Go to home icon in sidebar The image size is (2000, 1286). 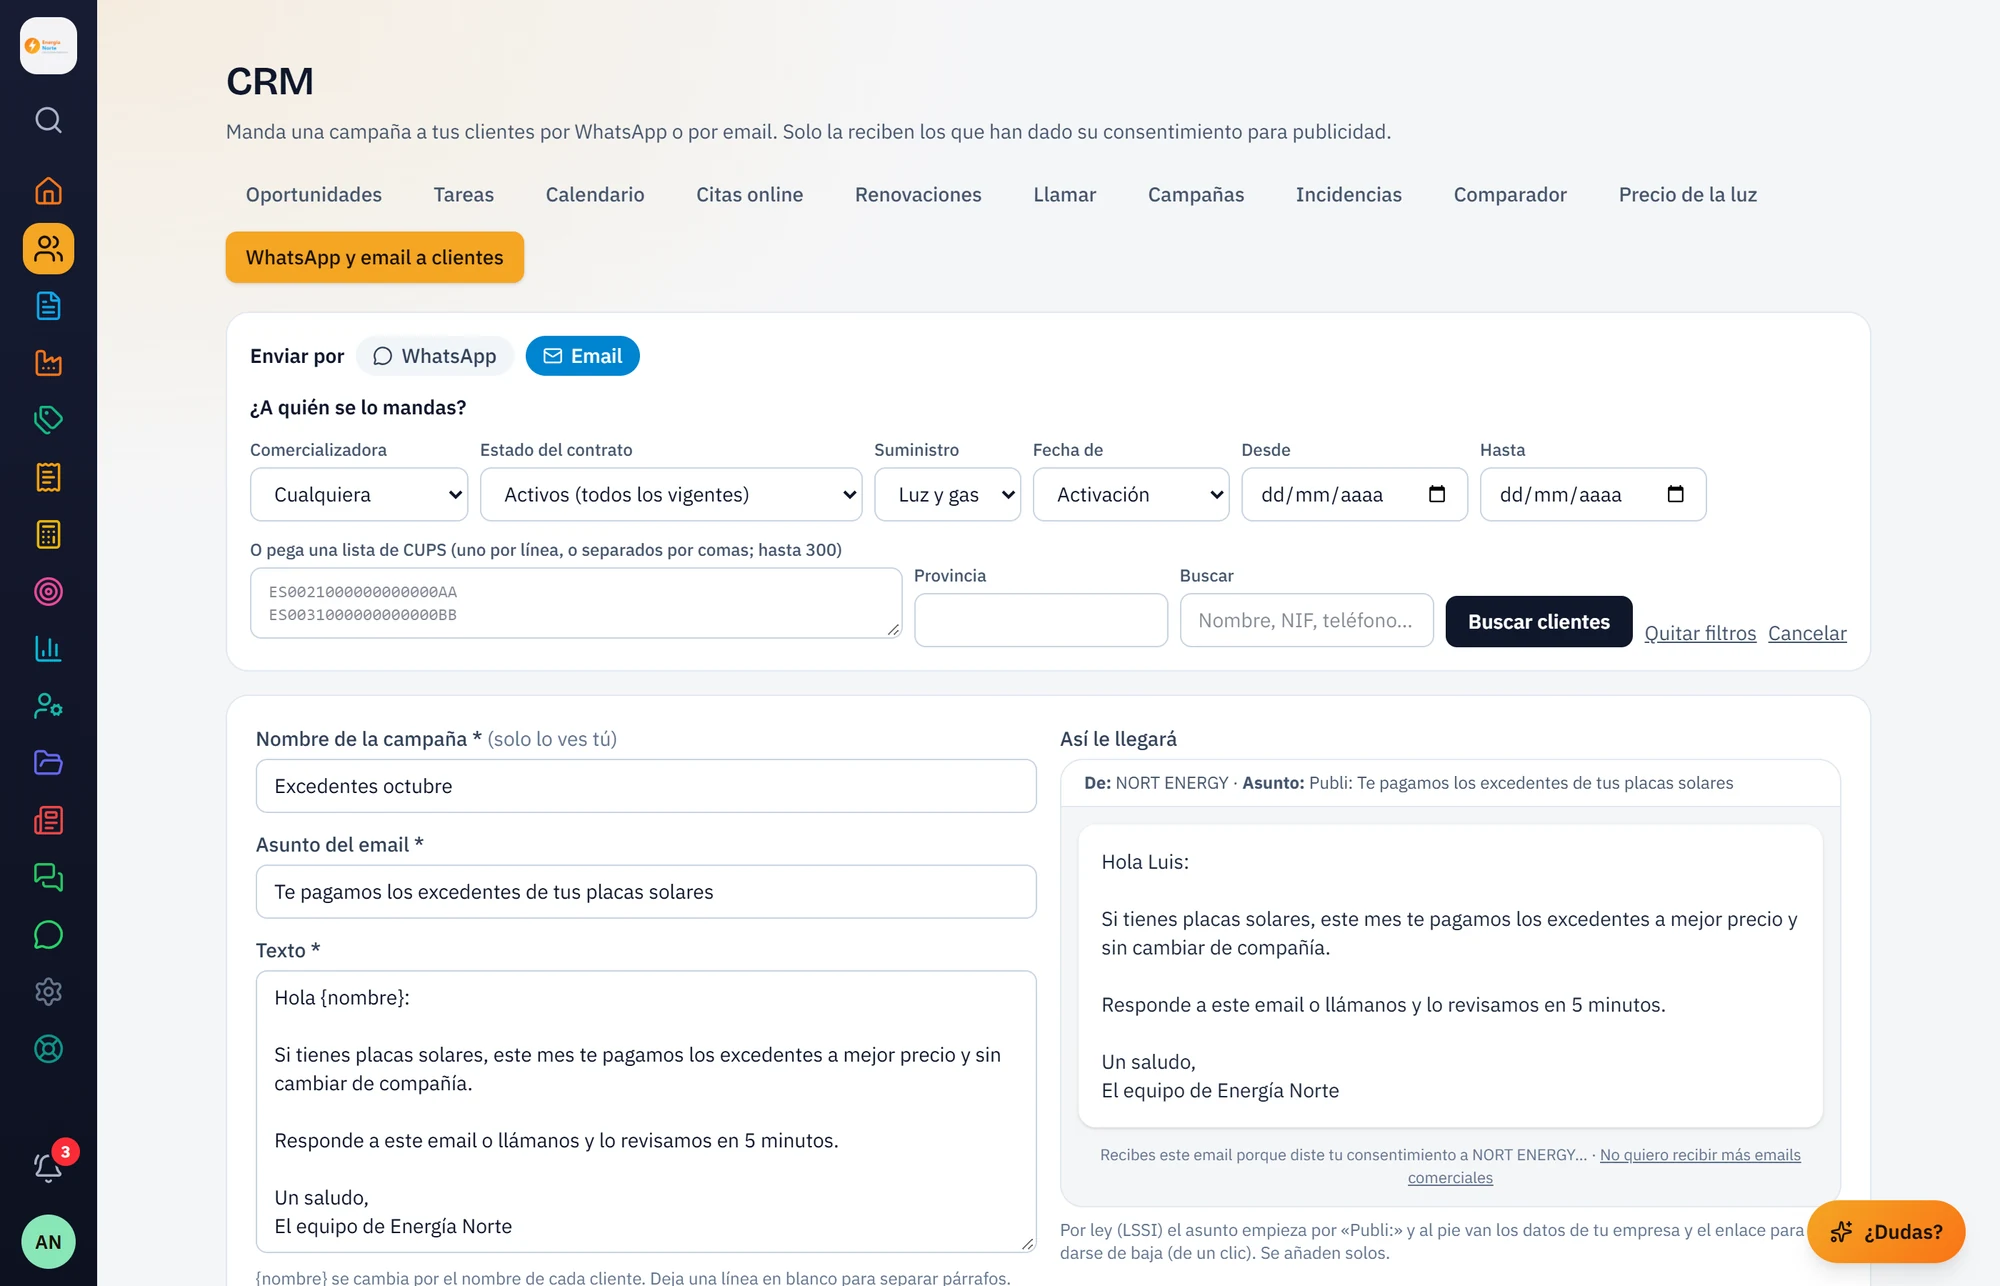click(x=48, y=191)
